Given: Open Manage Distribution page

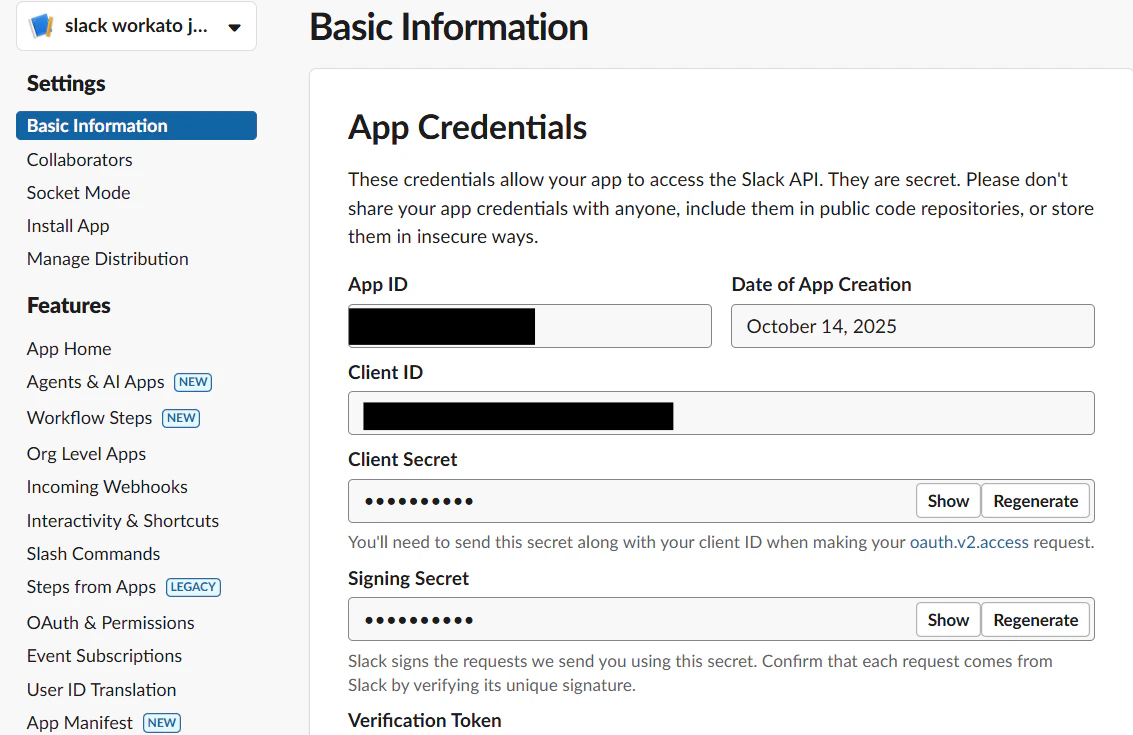Looking at the screenshot, I should tap(108, 259).
